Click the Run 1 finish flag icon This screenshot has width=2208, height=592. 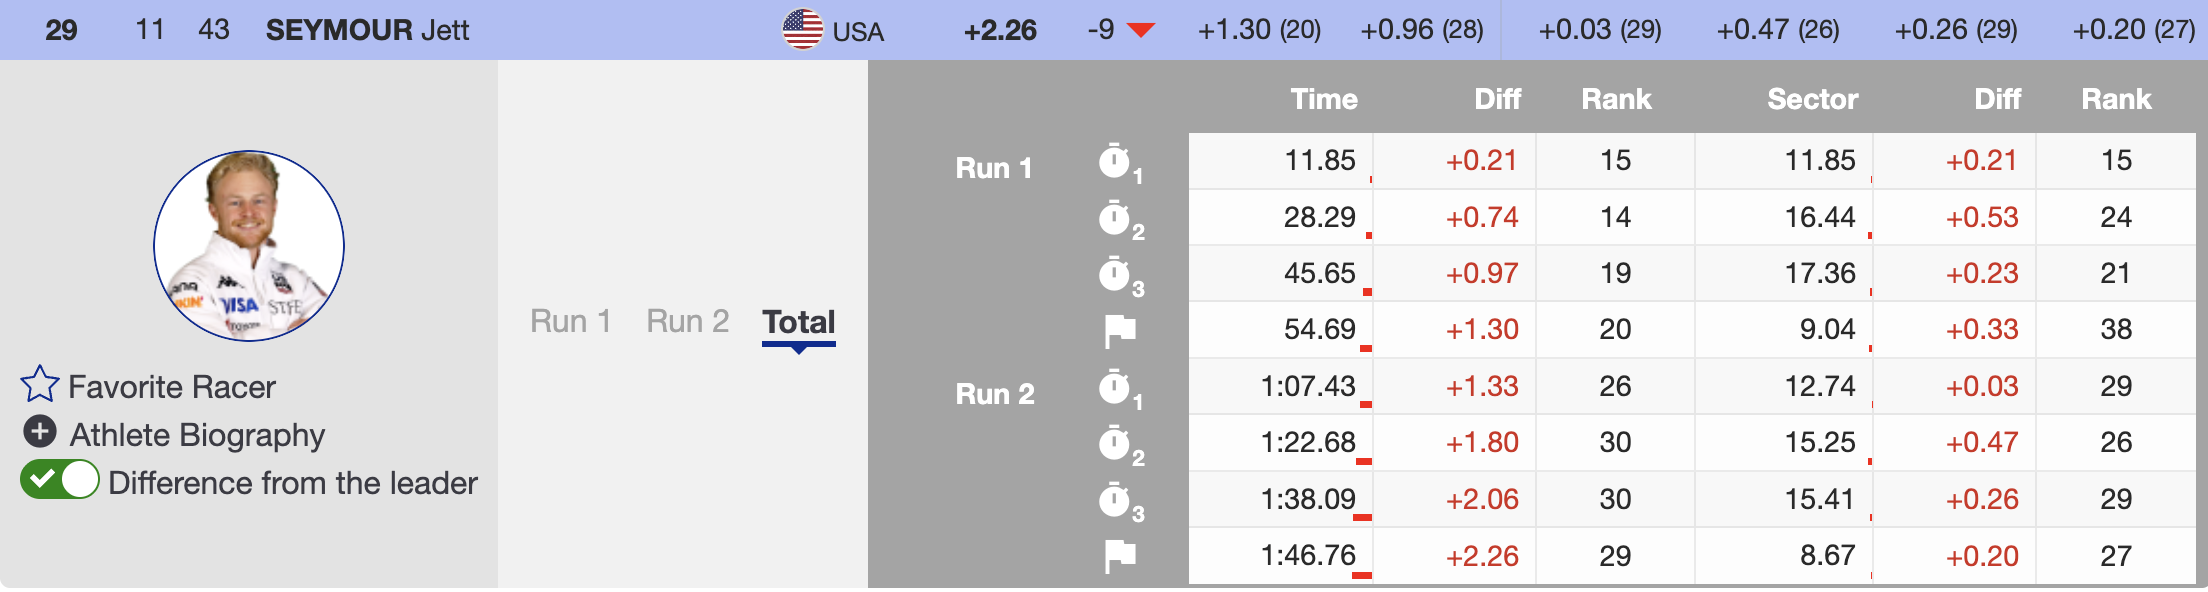coord(1120,330)
